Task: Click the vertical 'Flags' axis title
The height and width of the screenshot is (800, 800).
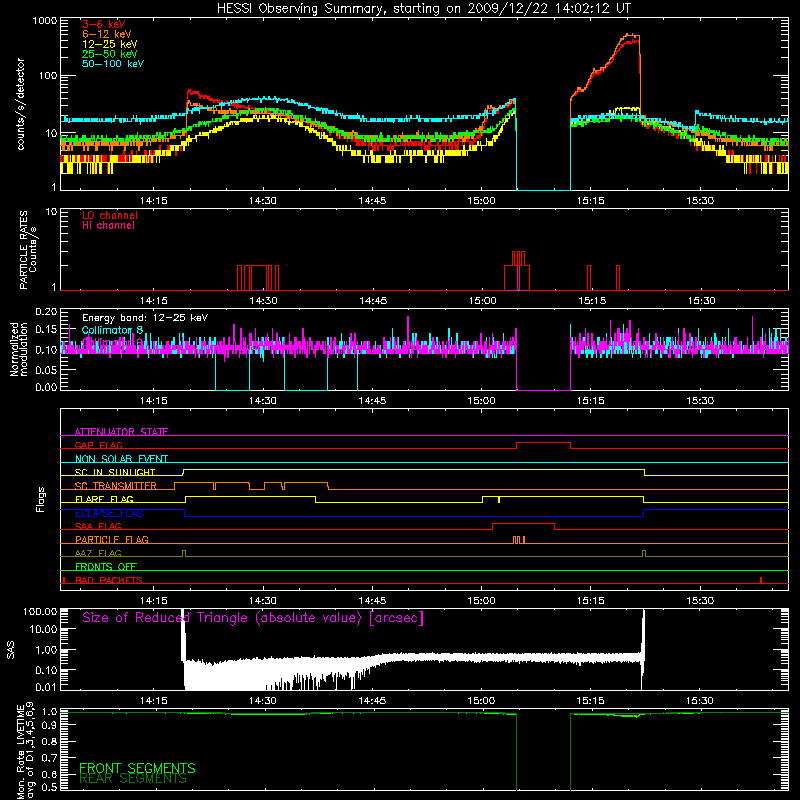Action: click(x=41, y=499)
